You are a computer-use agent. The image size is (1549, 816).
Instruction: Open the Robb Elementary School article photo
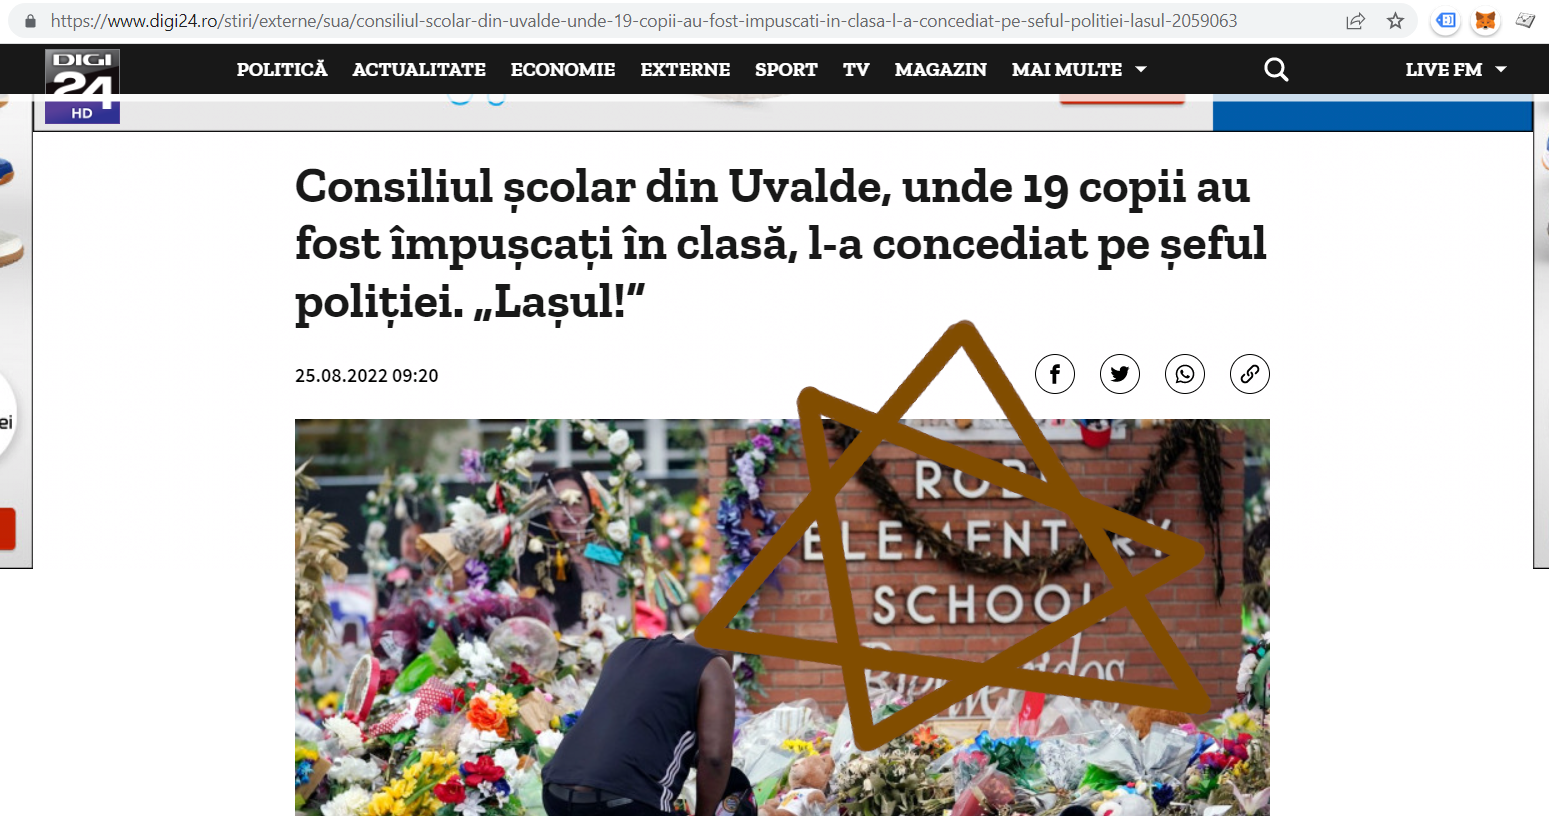[x=782, y=617]
